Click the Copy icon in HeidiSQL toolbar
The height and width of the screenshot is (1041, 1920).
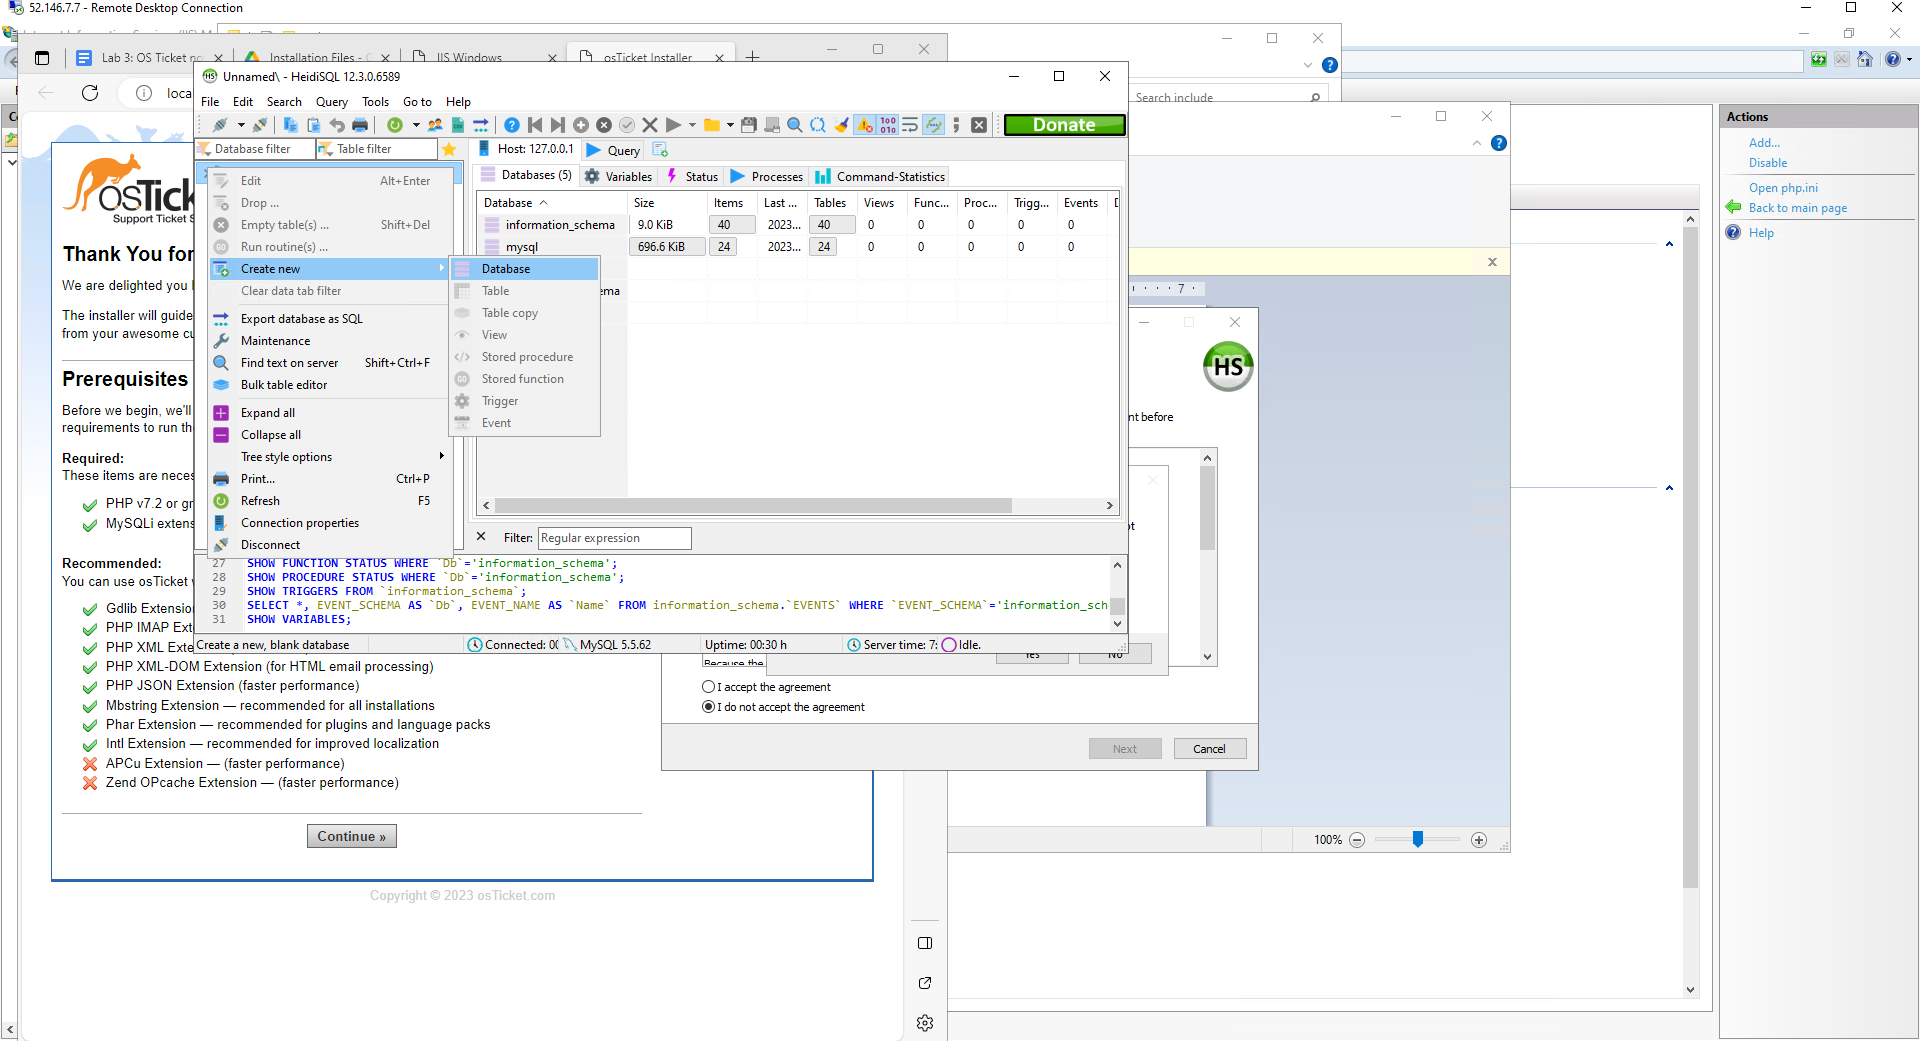290,125
